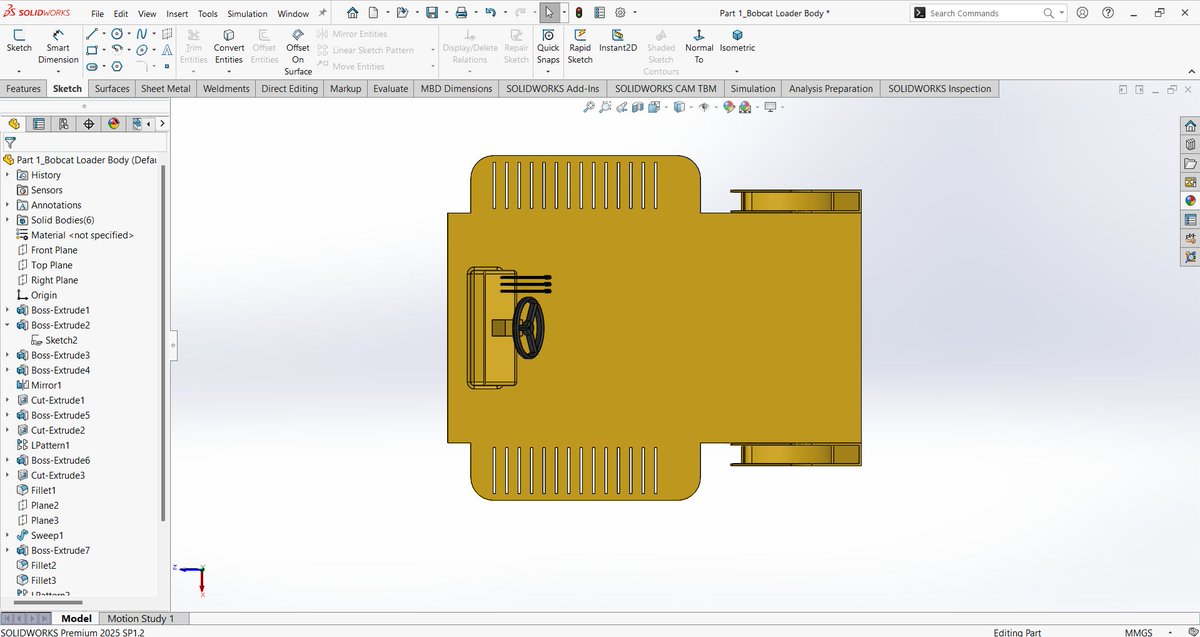Open the Simulation menu
Image resolution: width=1200 pixels, height=637 pixels.
click(247, 14)
